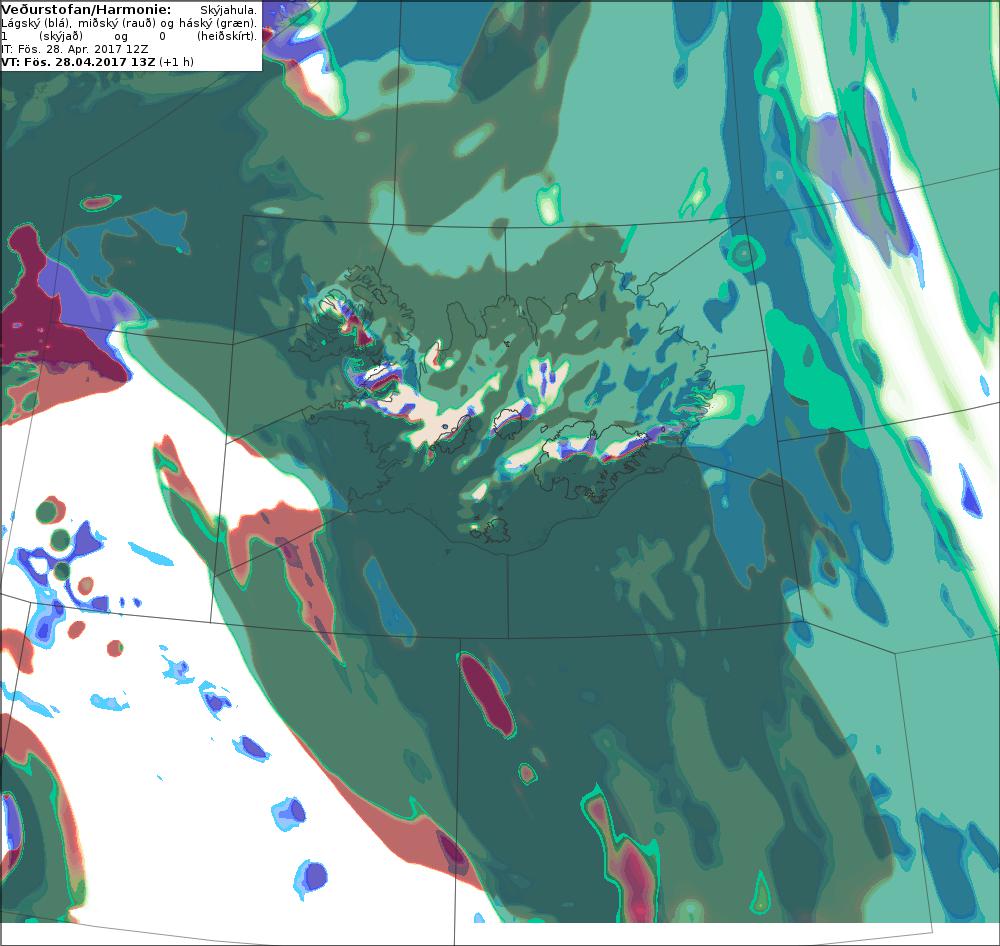Select the "VT: Fös. 28.04.2017 13Z (+1 h)" line
This screenshot has height=946, width=1000.
point(98,62)
